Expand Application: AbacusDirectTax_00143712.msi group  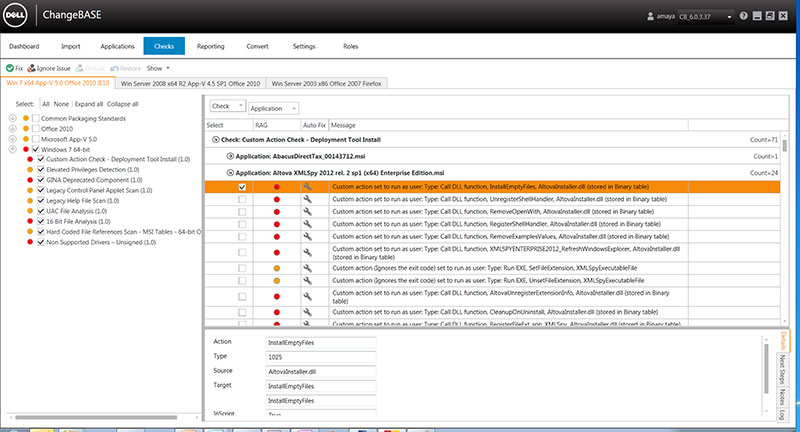230,157
